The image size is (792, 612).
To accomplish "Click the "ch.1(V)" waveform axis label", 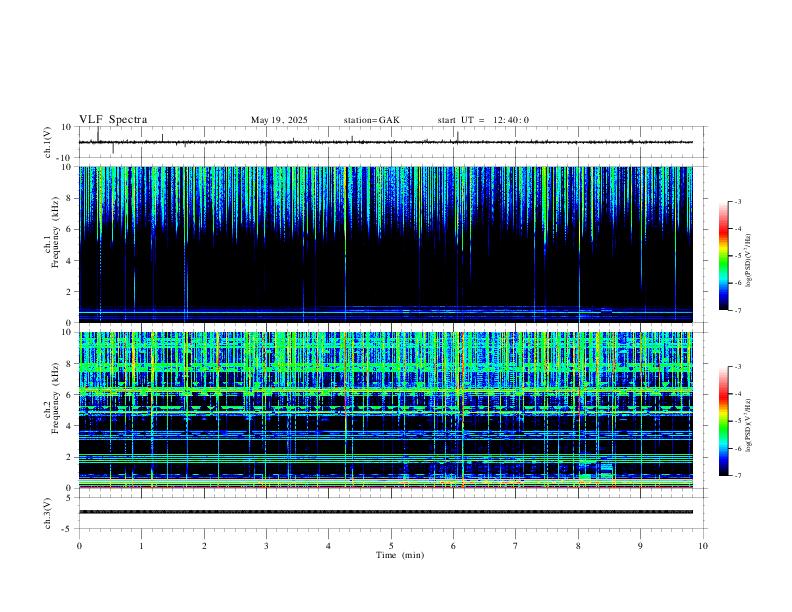I will pos(48,142).
